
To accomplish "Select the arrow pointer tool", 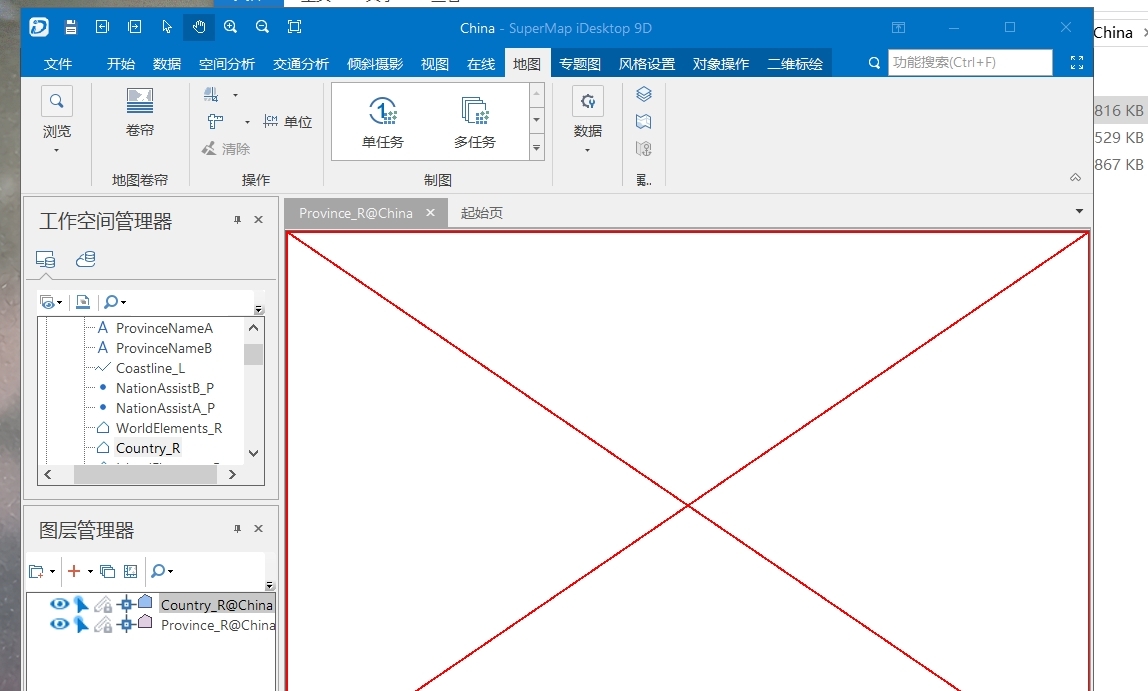I will click(x=167, y=27).
